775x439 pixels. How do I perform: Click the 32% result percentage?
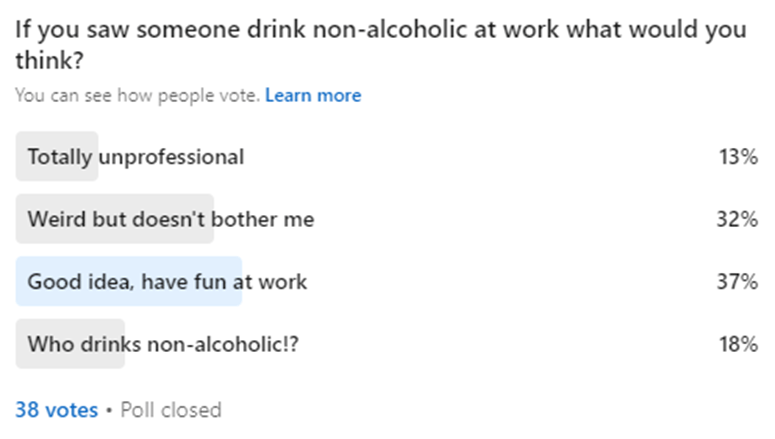point(737,219)
